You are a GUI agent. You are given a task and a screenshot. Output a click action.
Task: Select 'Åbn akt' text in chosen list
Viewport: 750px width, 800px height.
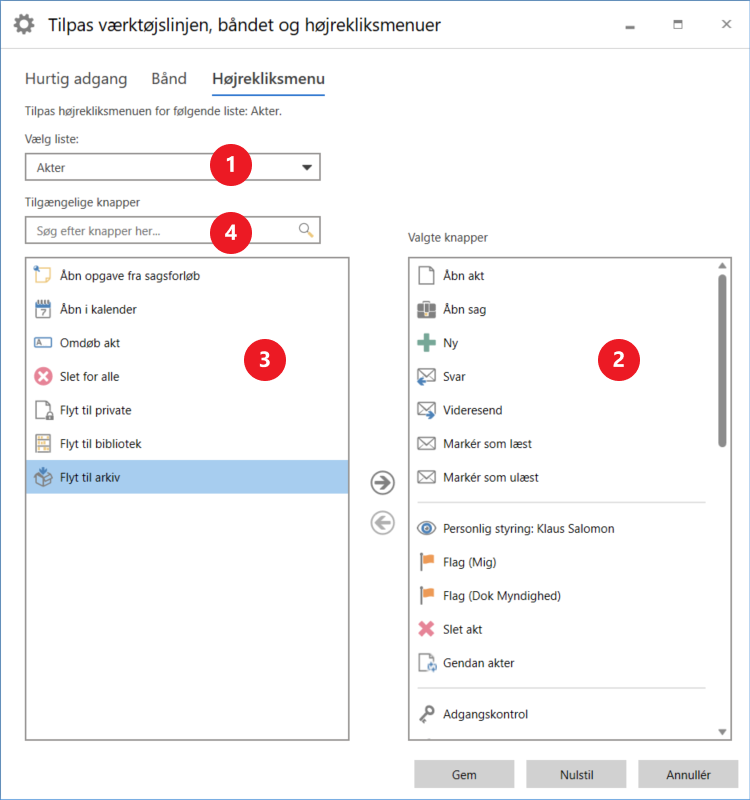pos(463,276)
